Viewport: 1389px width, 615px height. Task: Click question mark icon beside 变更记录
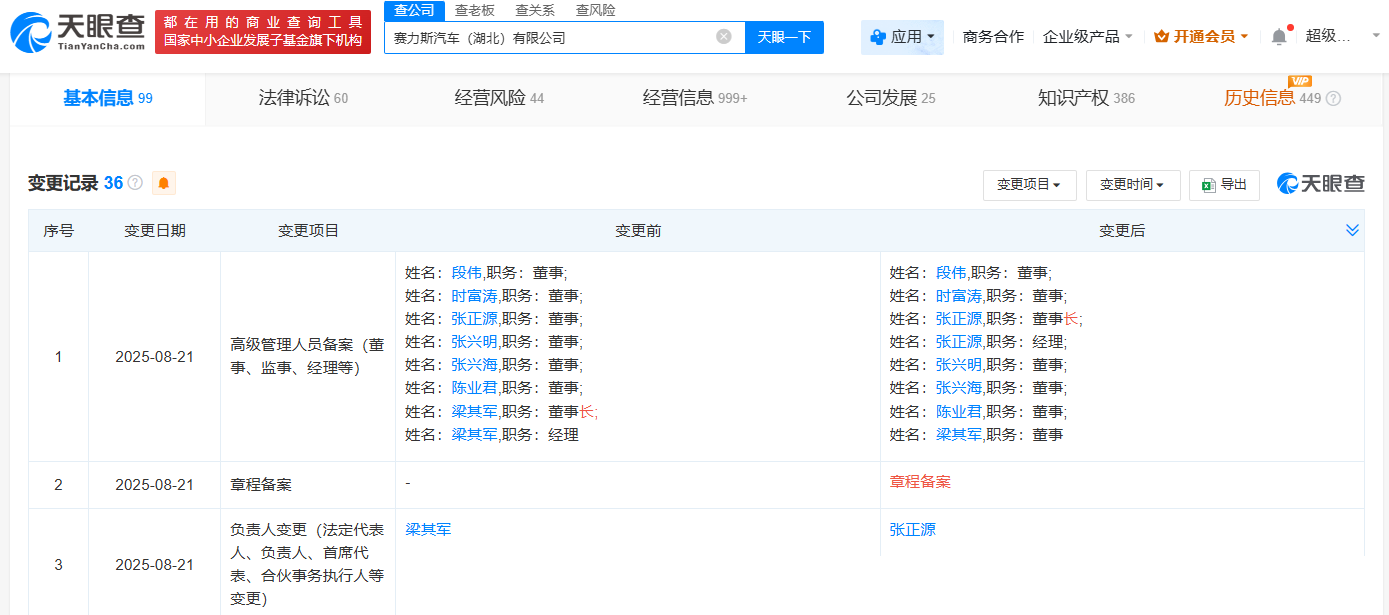click(136, 183)
